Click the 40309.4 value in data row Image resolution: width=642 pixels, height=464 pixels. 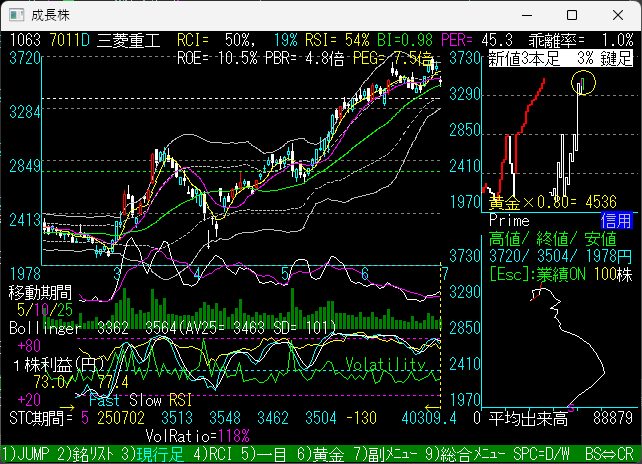click(x=429, y=419)
